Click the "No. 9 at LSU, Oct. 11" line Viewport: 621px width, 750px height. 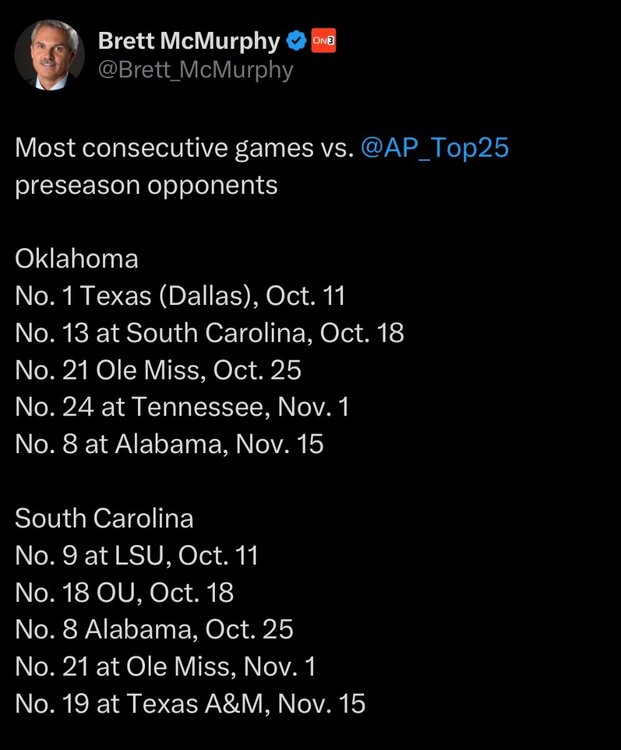137,555
